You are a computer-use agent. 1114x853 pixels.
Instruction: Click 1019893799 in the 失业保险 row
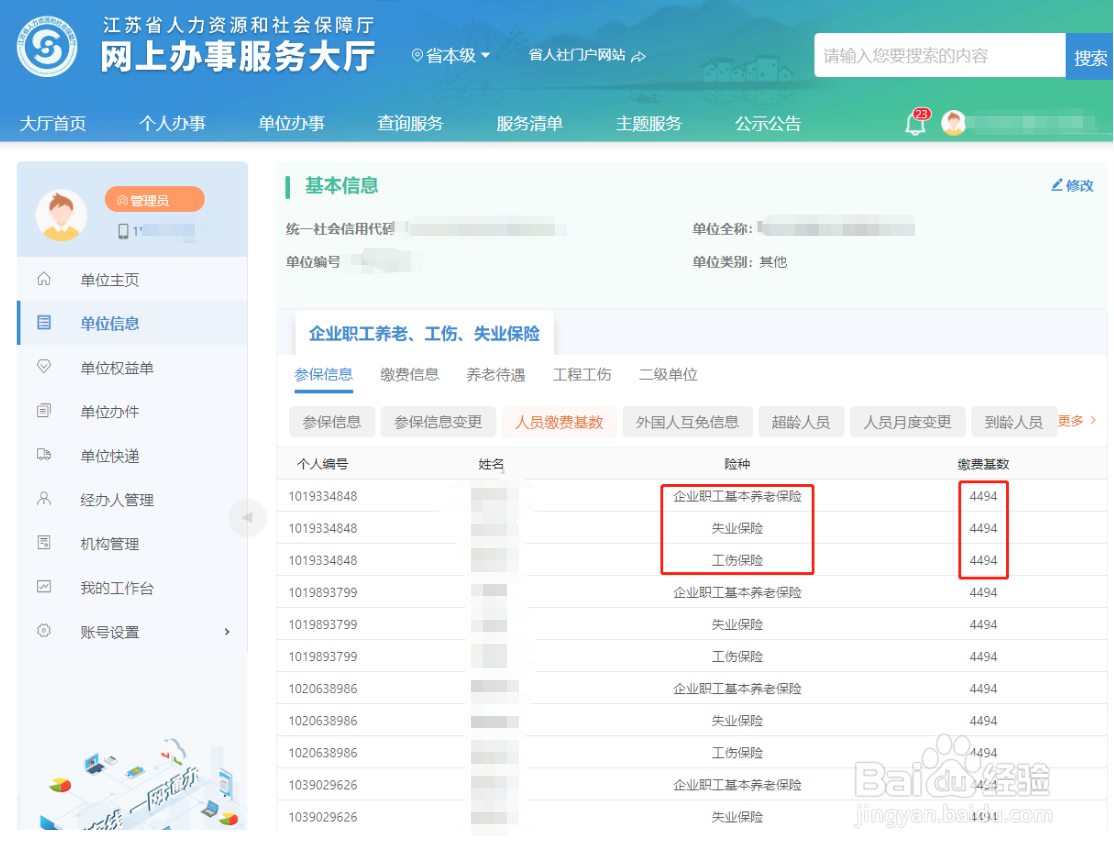(323, 624)
